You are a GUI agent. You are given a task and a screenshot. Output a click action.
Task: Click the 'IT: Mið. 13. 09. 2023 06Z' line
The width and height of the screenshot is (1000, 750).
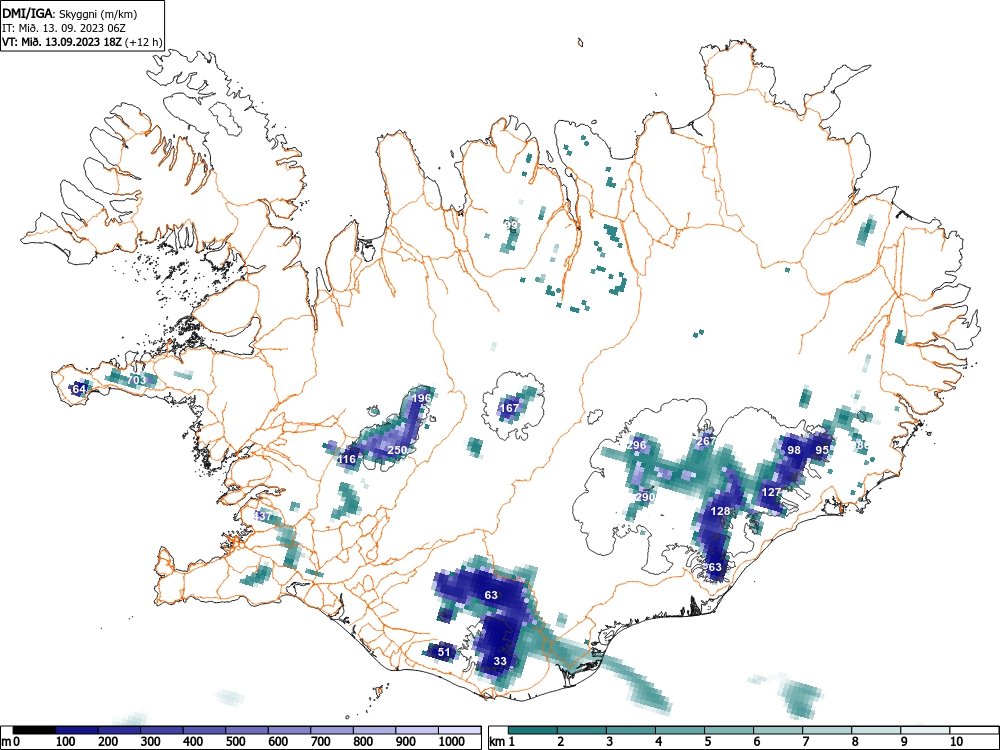pyautogui.click(x=66, y=28)
